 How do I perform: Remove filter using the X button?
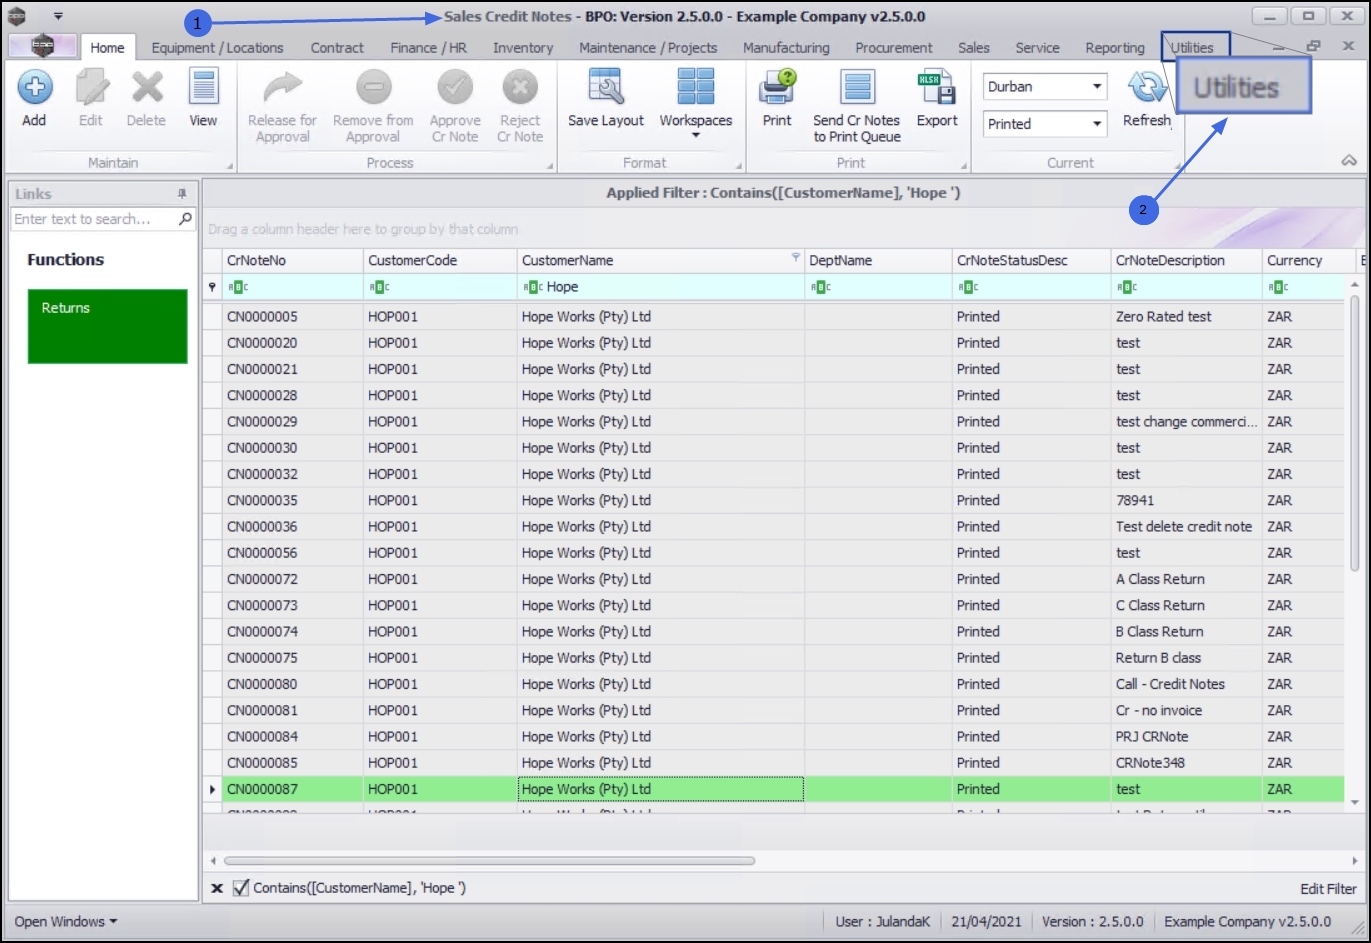click(217, 888)
